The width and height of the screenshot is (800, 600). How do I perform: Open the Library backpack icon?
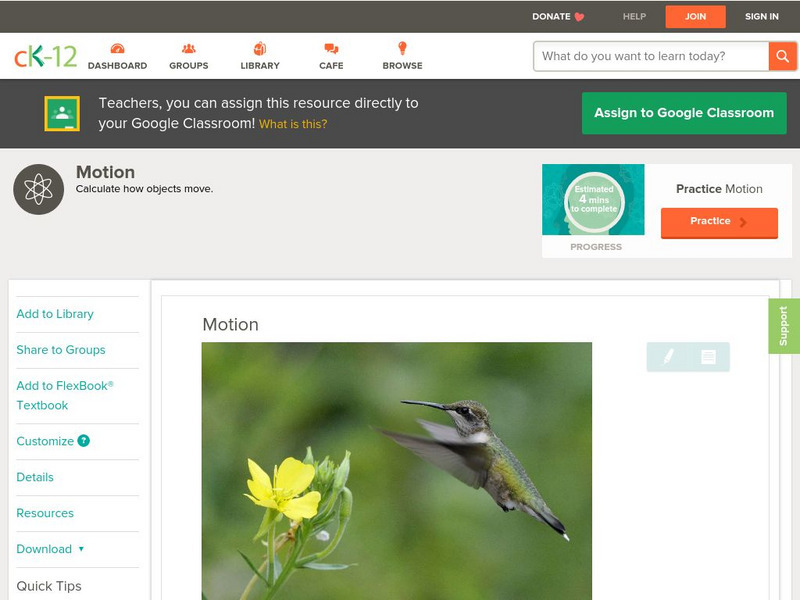tap(260, 48)
